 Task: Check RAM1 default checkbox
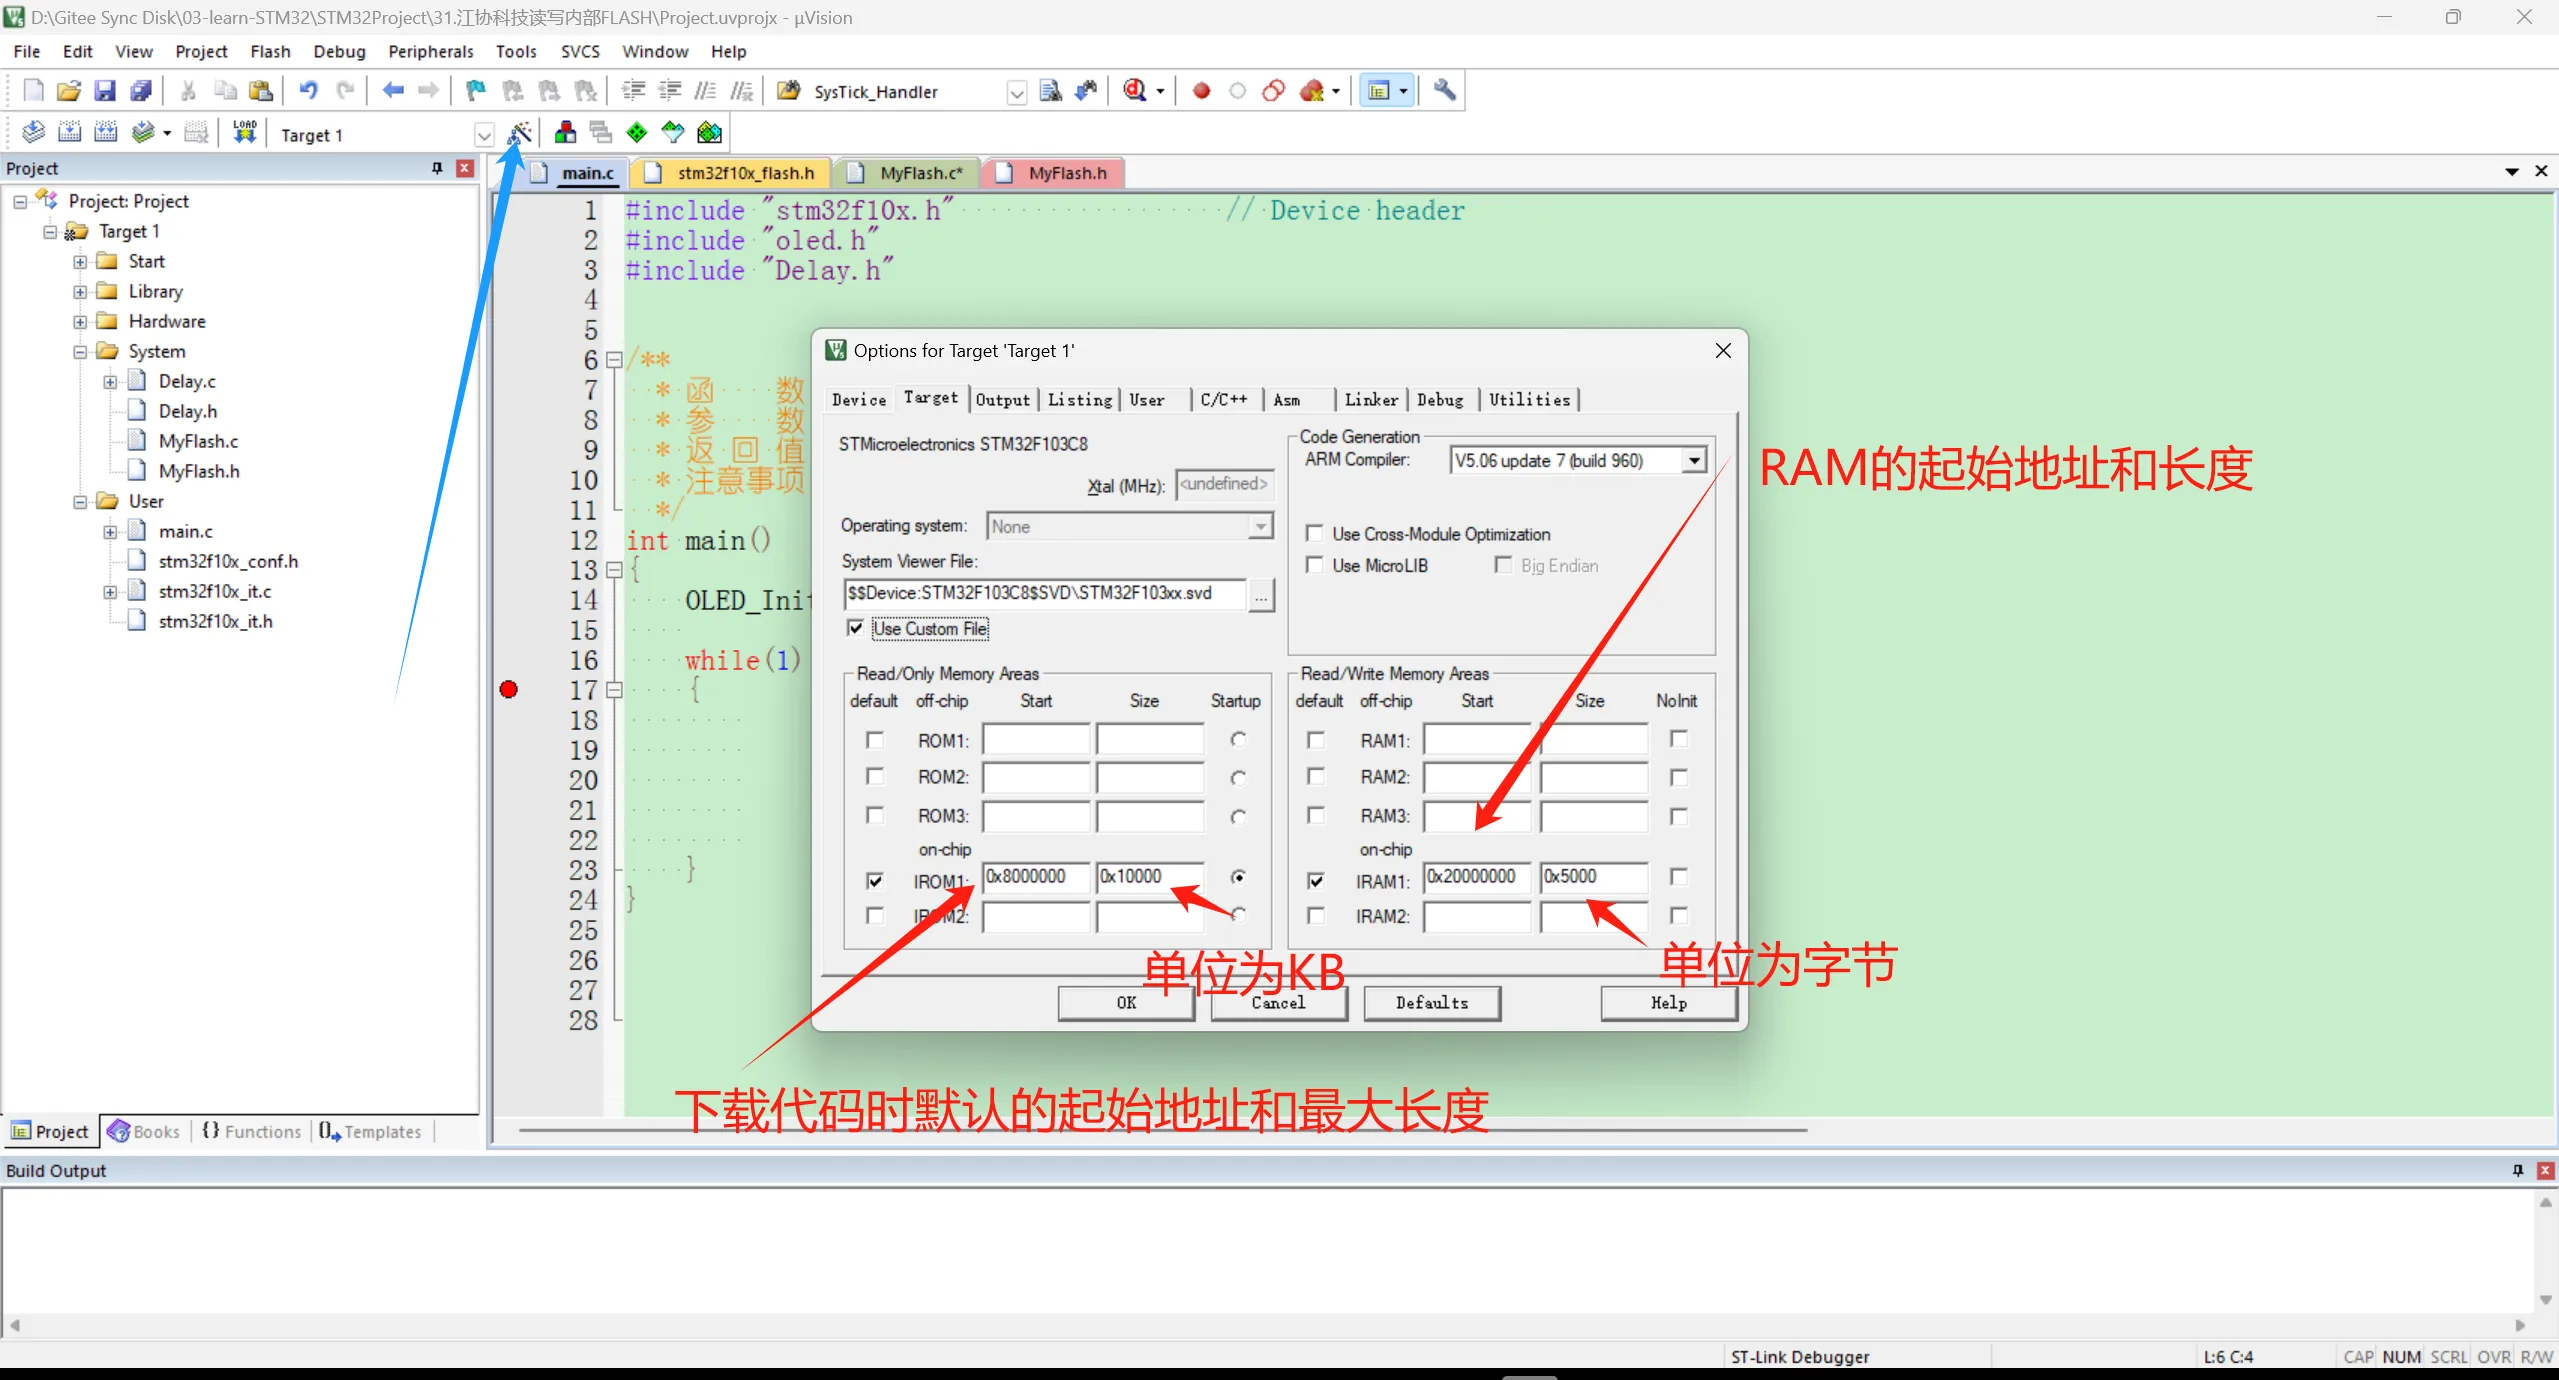pos(1316,740)
